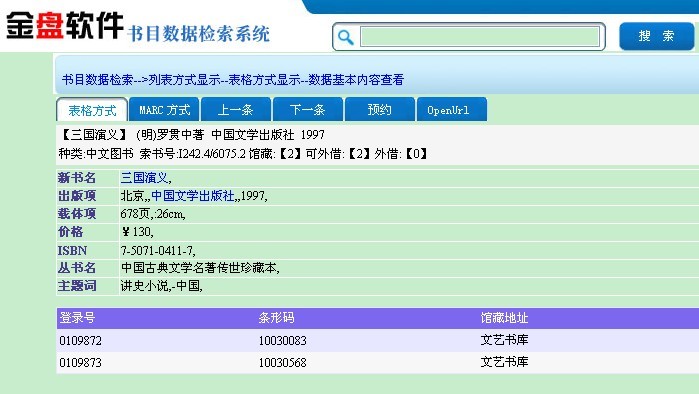Select accession number 0109873

tap(81, 362)
